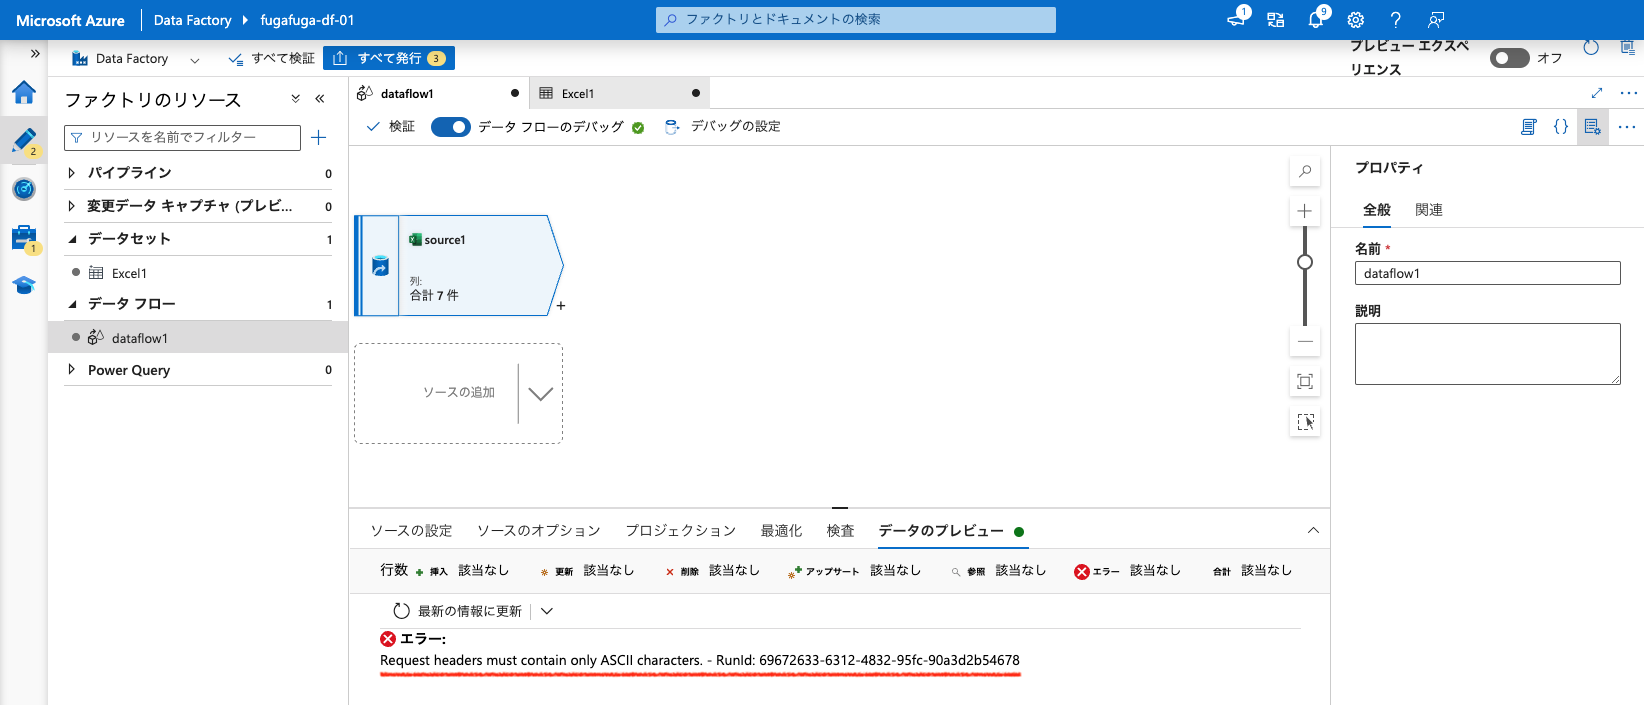Add transformation after source1 with plus
This screenshot has width=1644, height=705.
coord(561,306)
